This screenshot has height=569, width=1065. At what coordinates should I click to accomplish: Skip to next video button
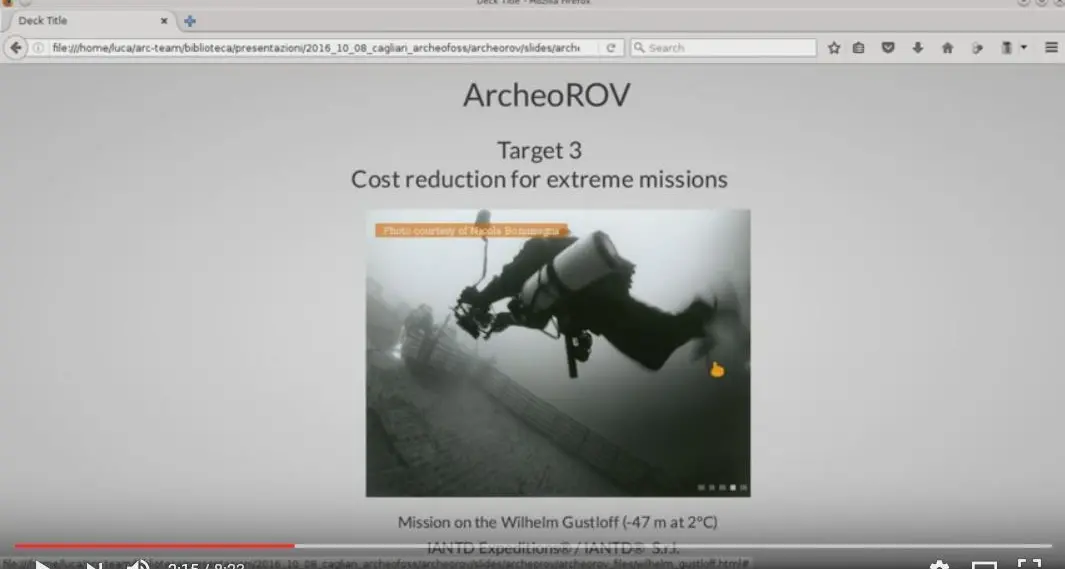click(x=92, y=566)
